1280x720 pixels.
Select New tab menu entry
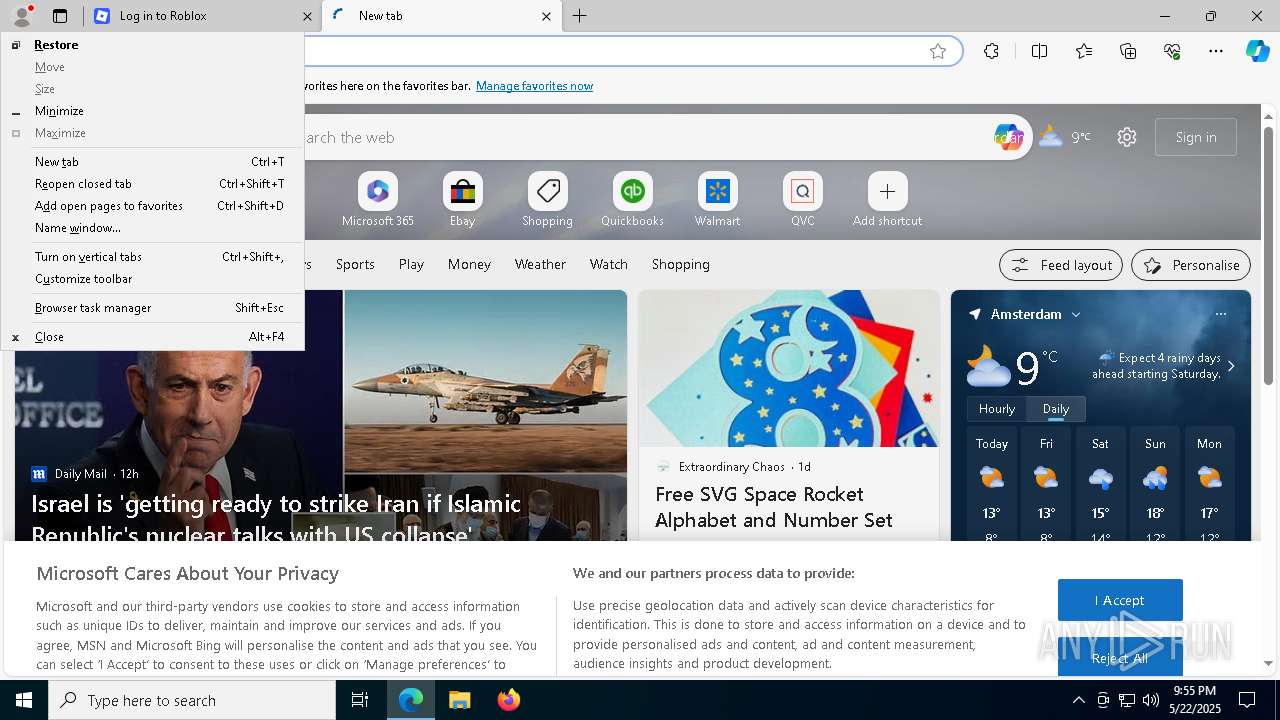153,162
